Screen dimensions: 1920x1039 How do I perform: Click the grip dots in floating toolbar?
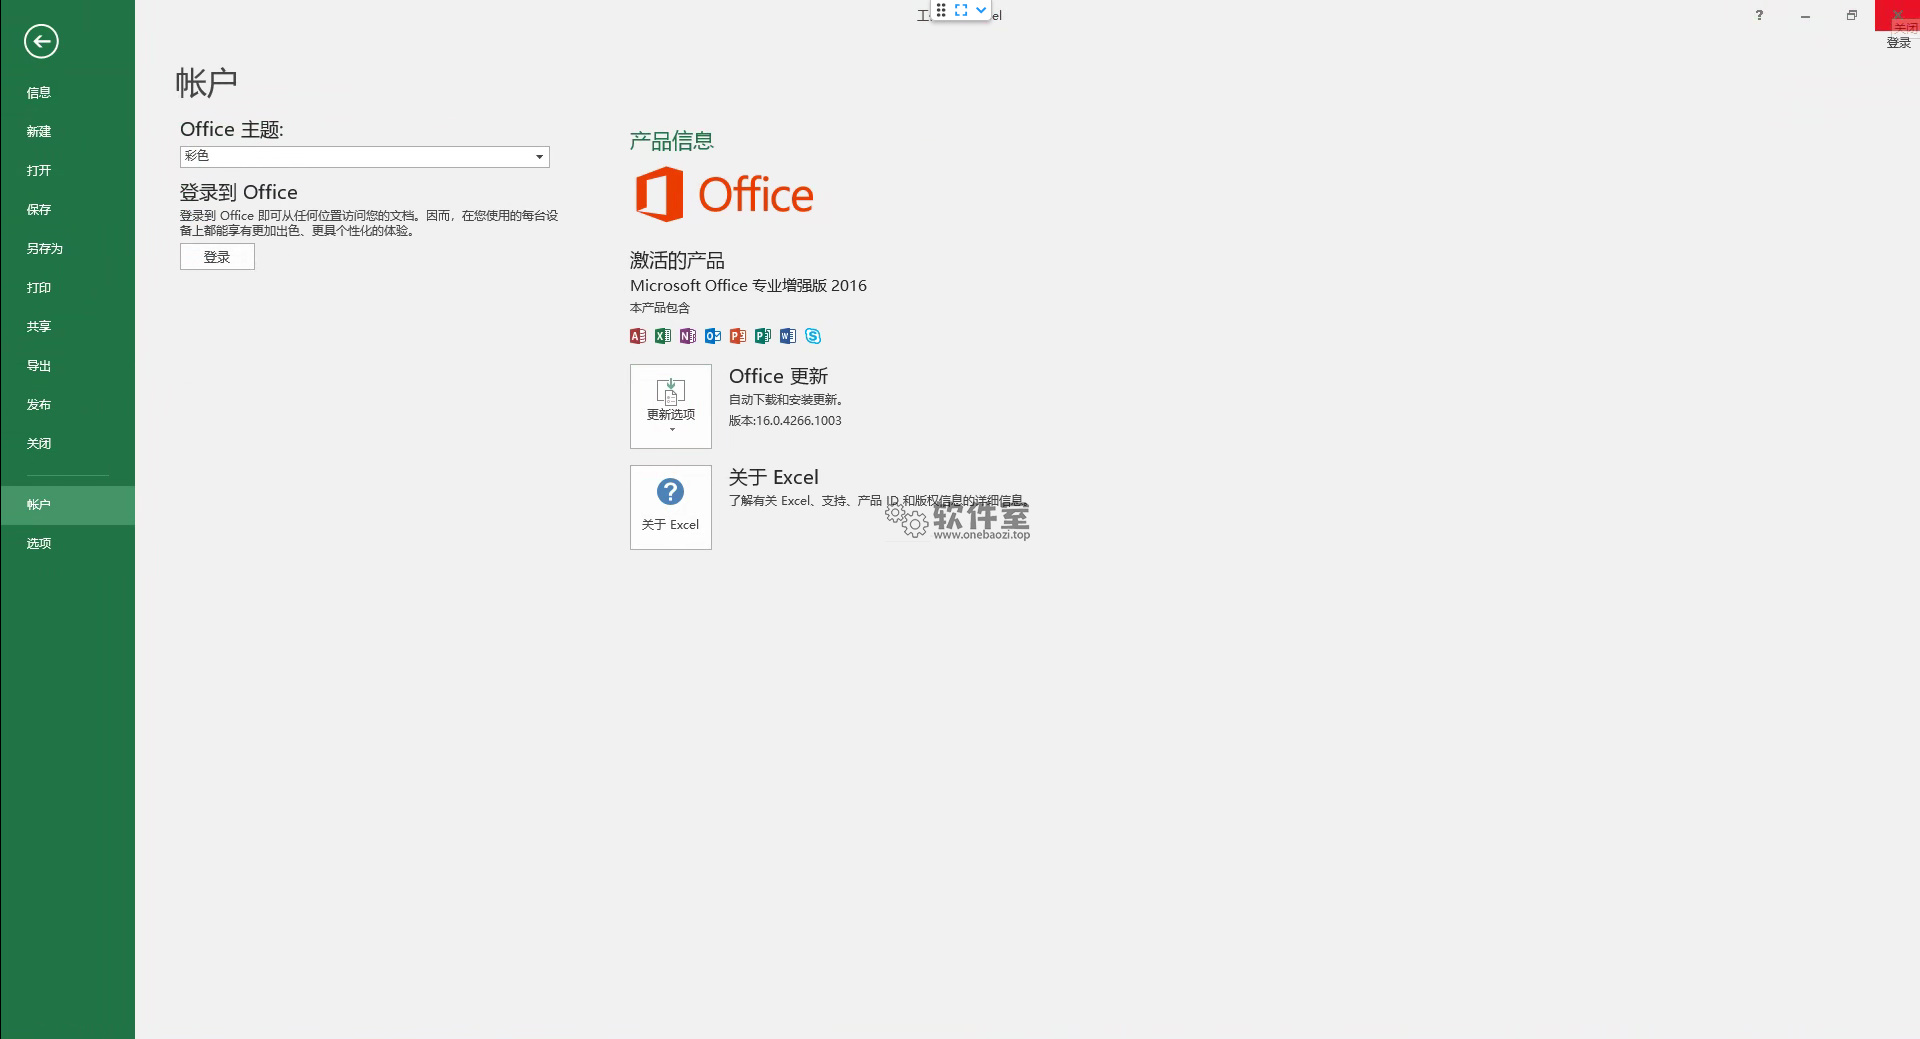(x=941, y=10)
